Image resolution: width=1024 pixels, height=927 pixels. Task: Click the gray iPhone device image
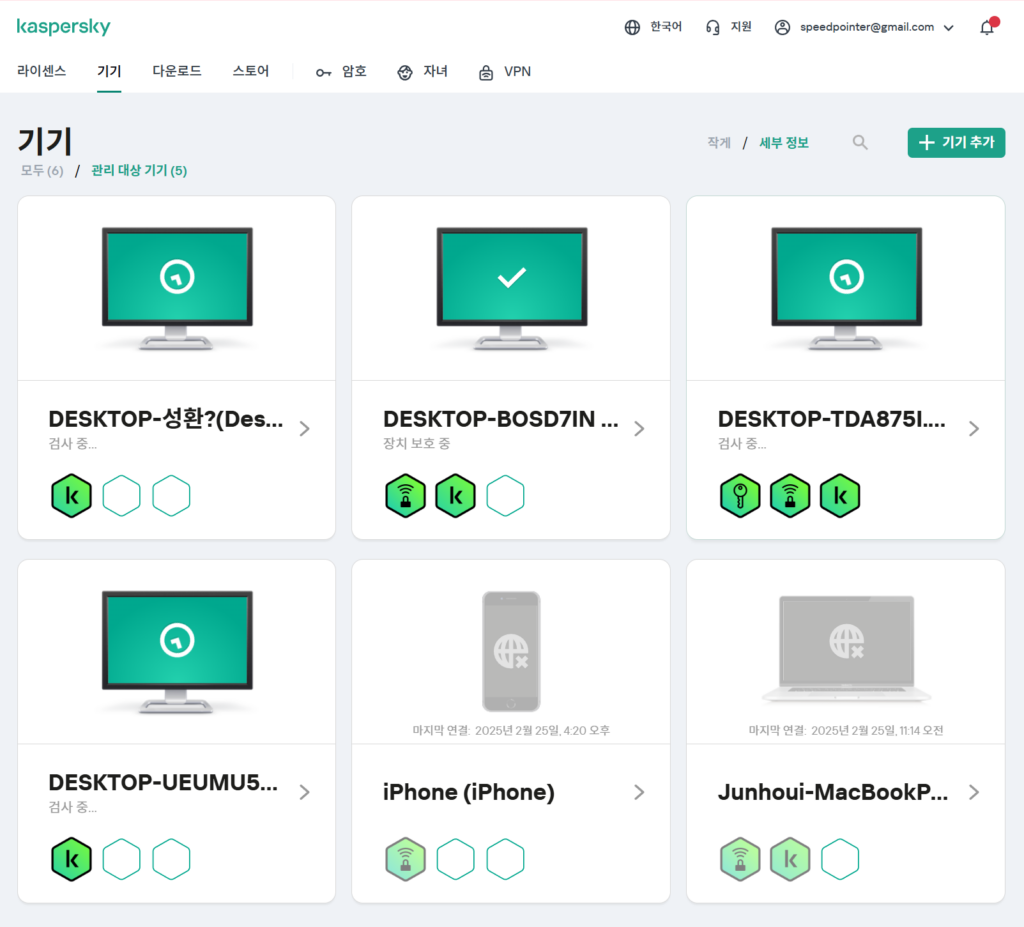(511, 651)
